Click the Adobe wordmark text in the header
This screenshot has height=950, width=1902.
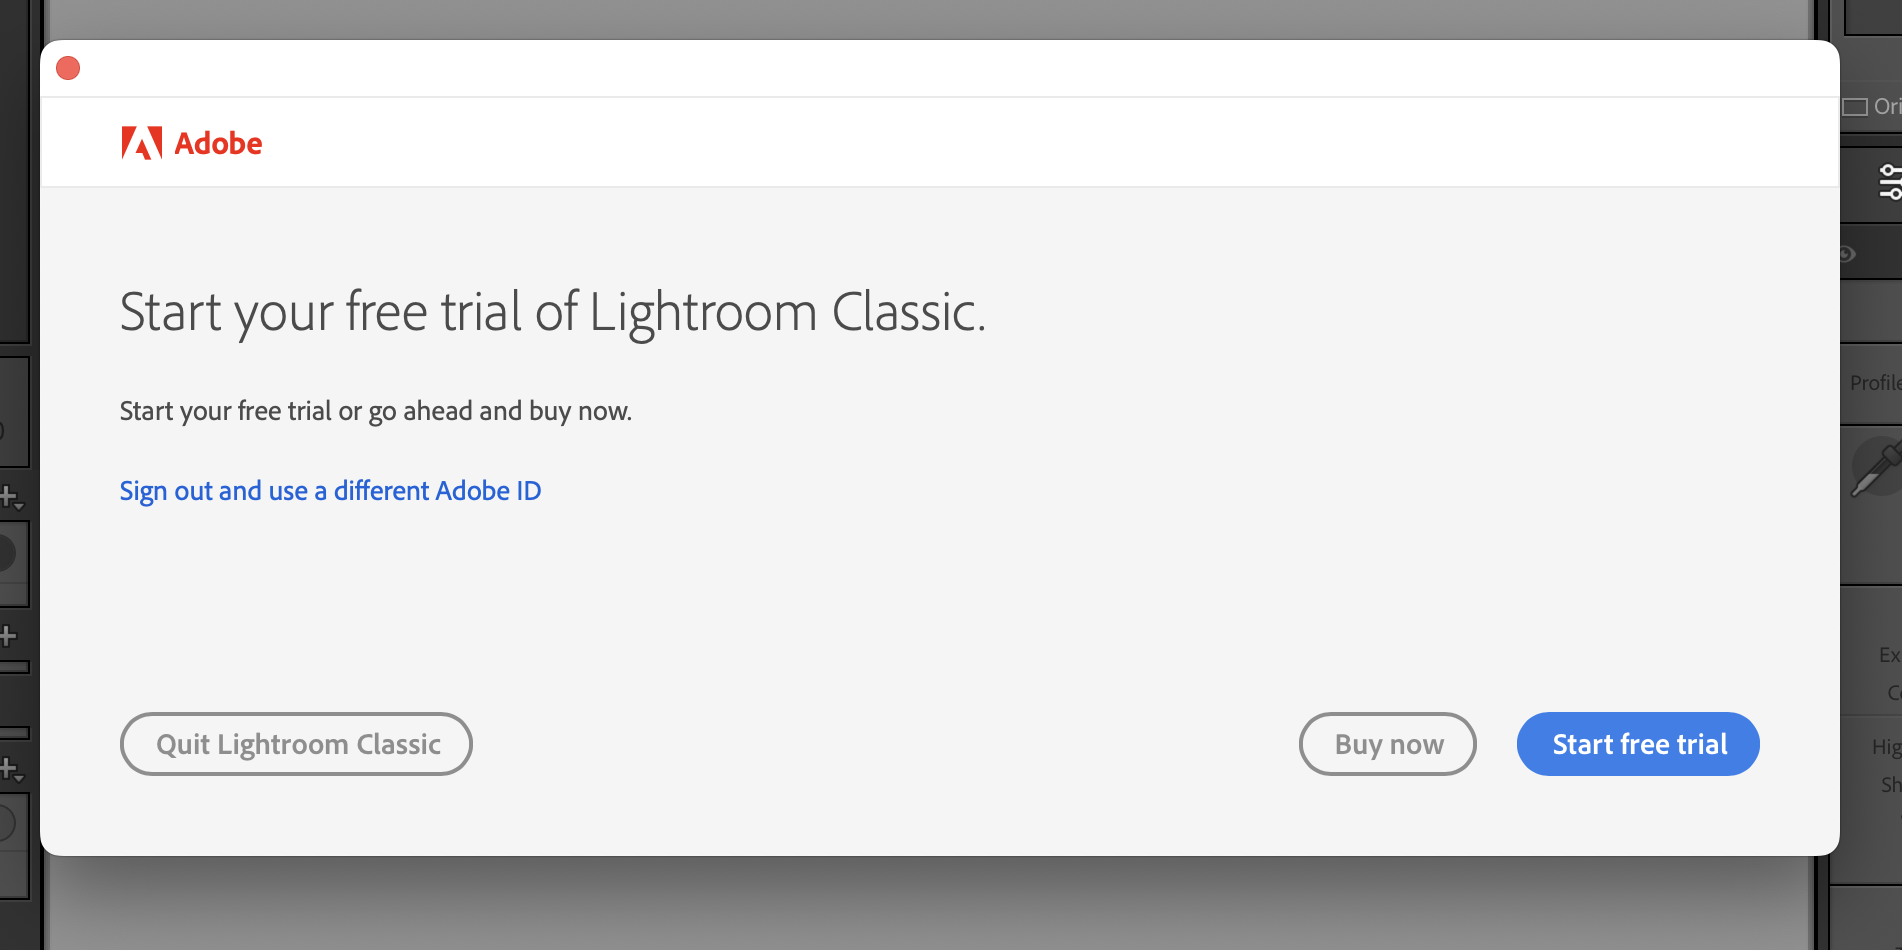(x=218, y=143)
